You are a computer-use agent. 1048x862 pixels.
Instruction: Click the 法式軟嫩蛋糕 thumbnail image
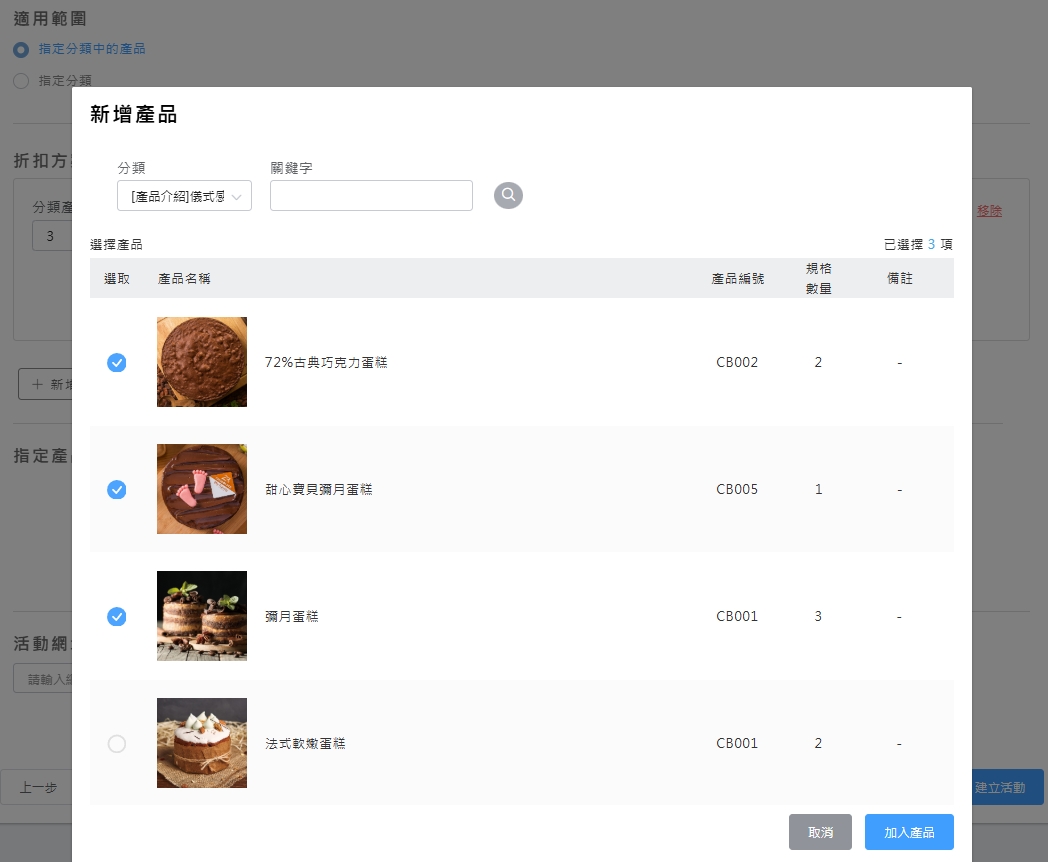click(202, 743)
